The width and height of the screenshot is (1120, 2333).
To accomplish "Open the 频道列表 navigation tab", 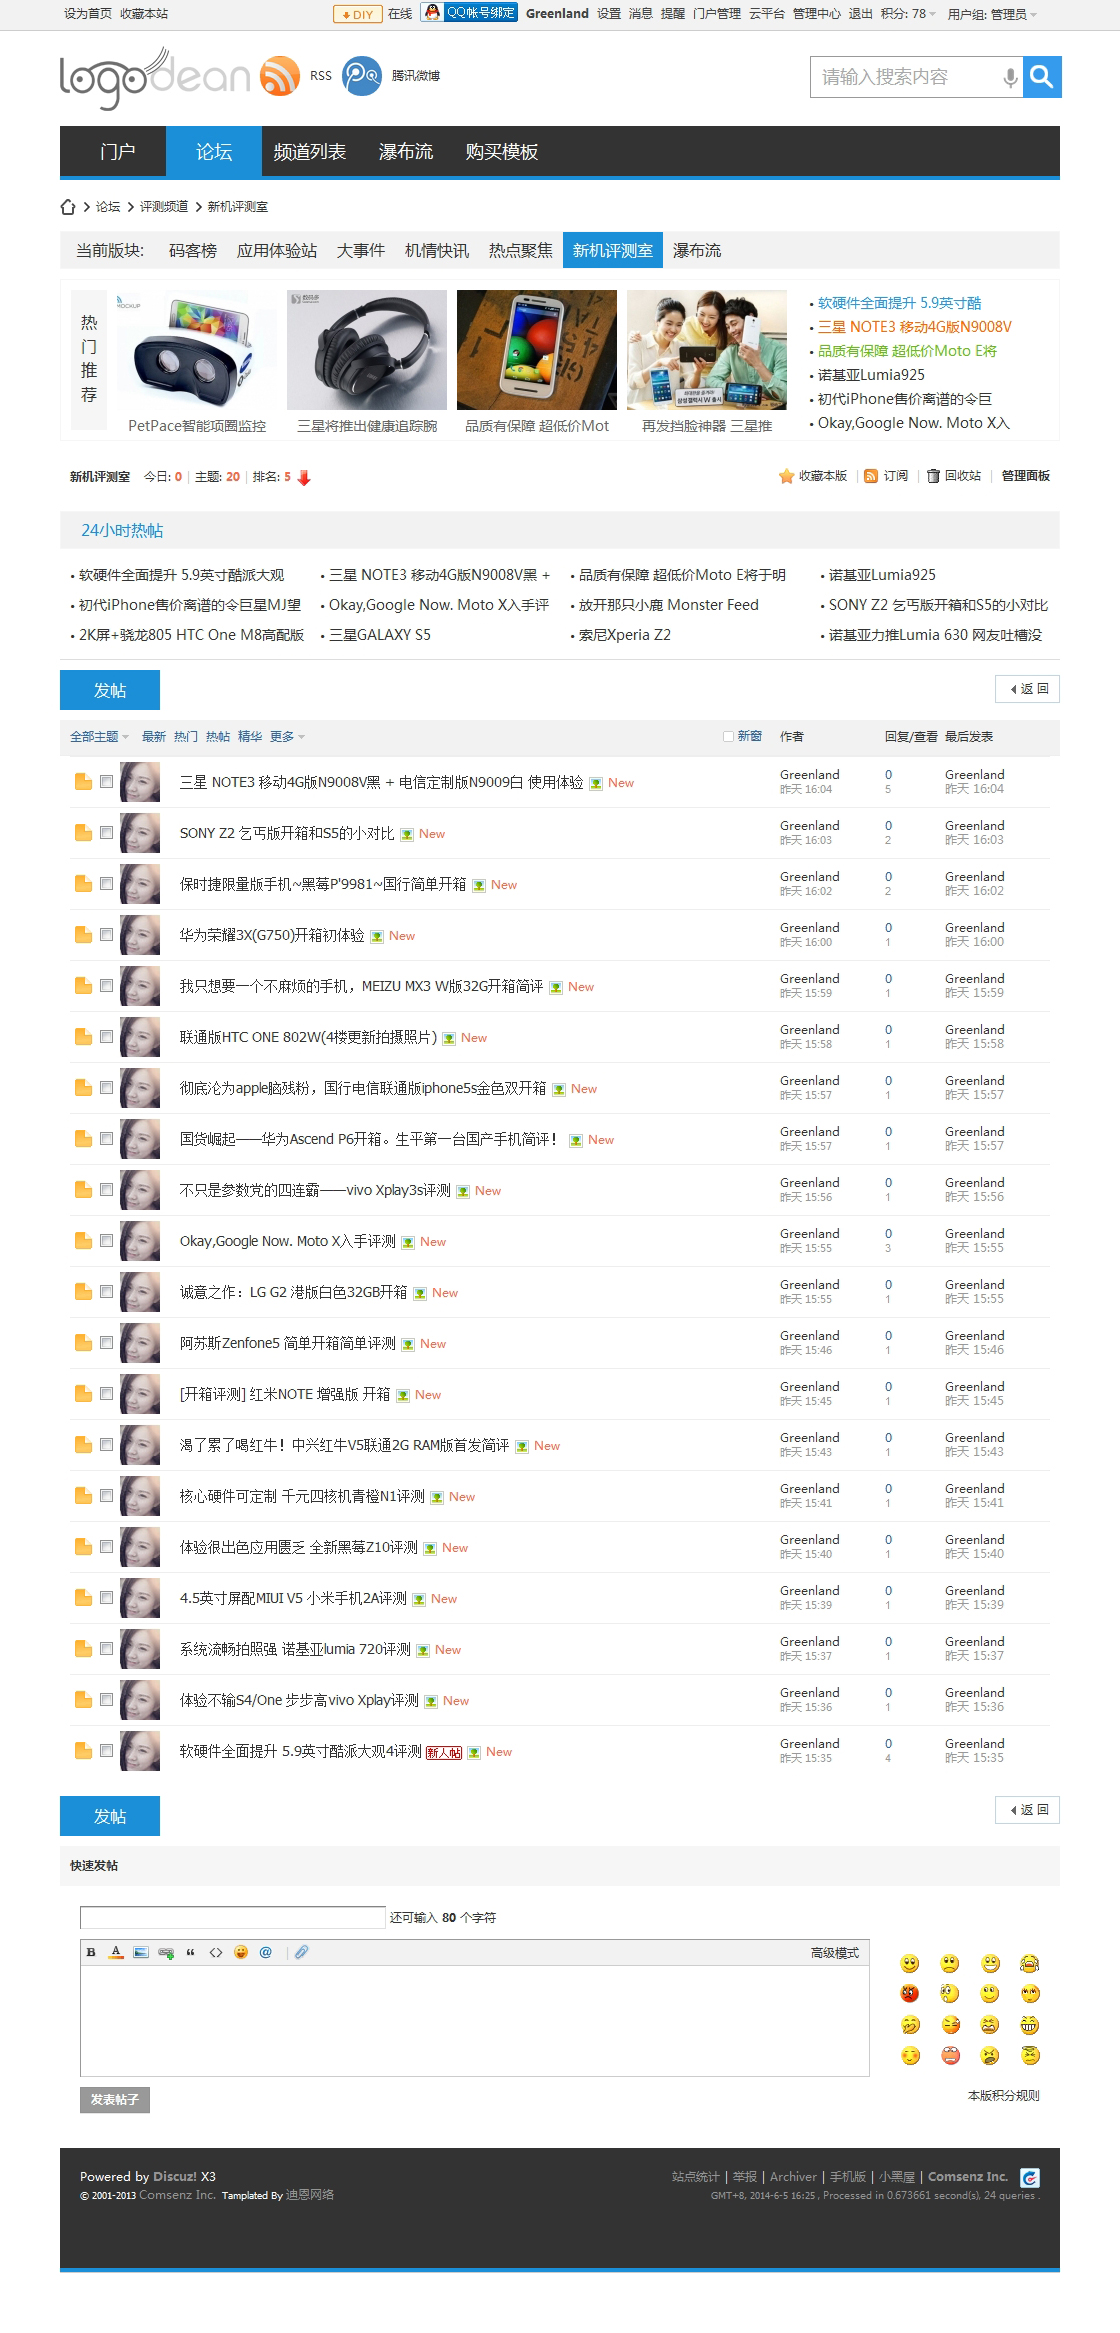I will [x=309, y=151].
